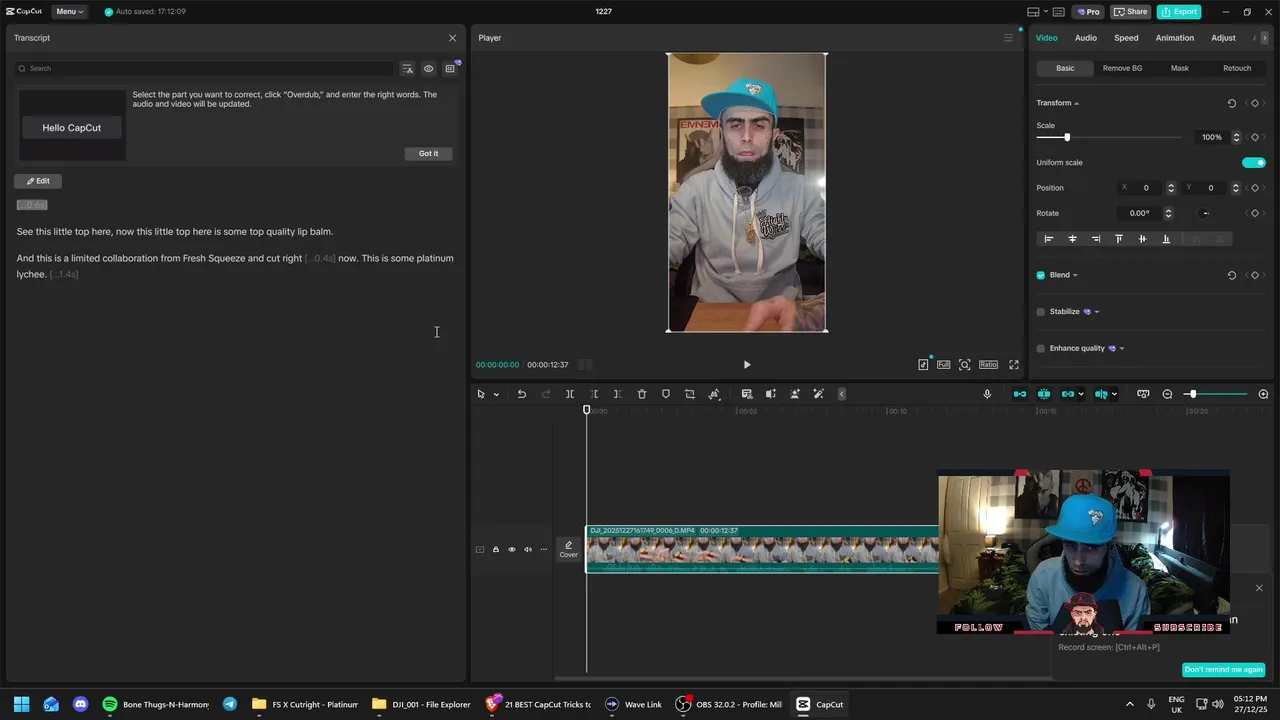Click the Share button
The image size is (1280, 720).
pos(1131,12)
